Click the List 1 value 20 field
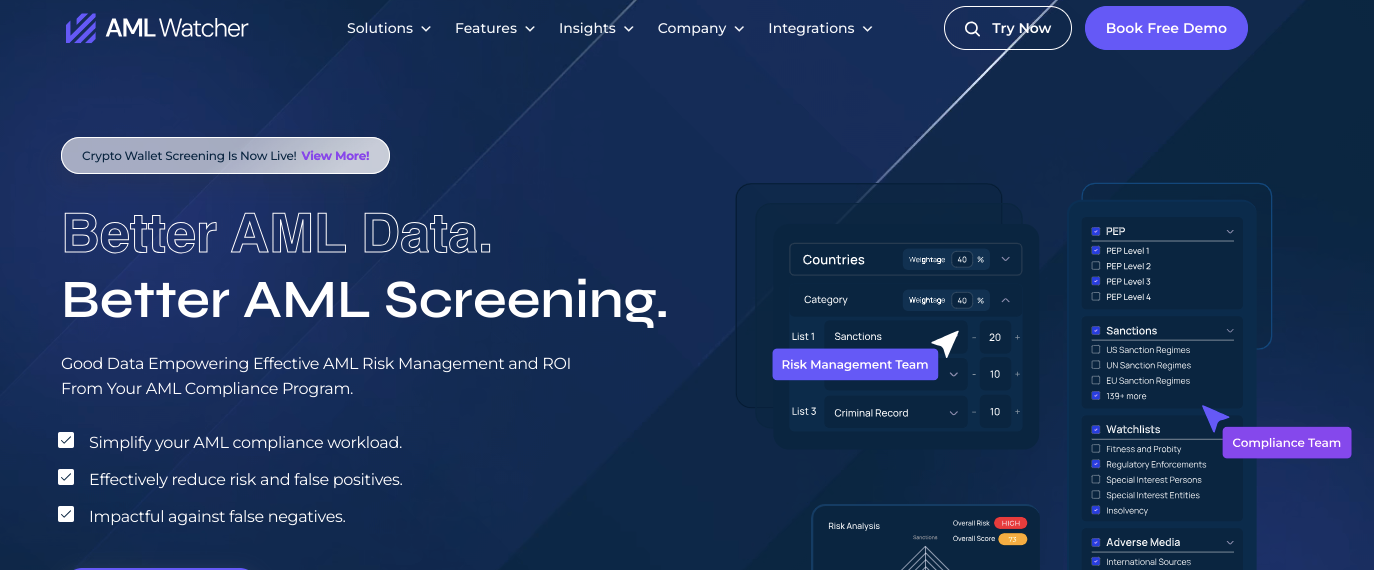 (995, 337)
